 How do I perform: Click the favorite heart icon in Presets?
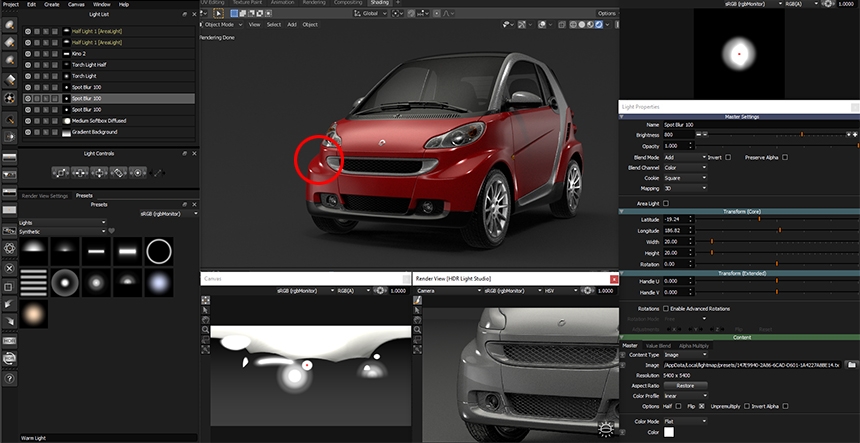(x=111, y=231)
